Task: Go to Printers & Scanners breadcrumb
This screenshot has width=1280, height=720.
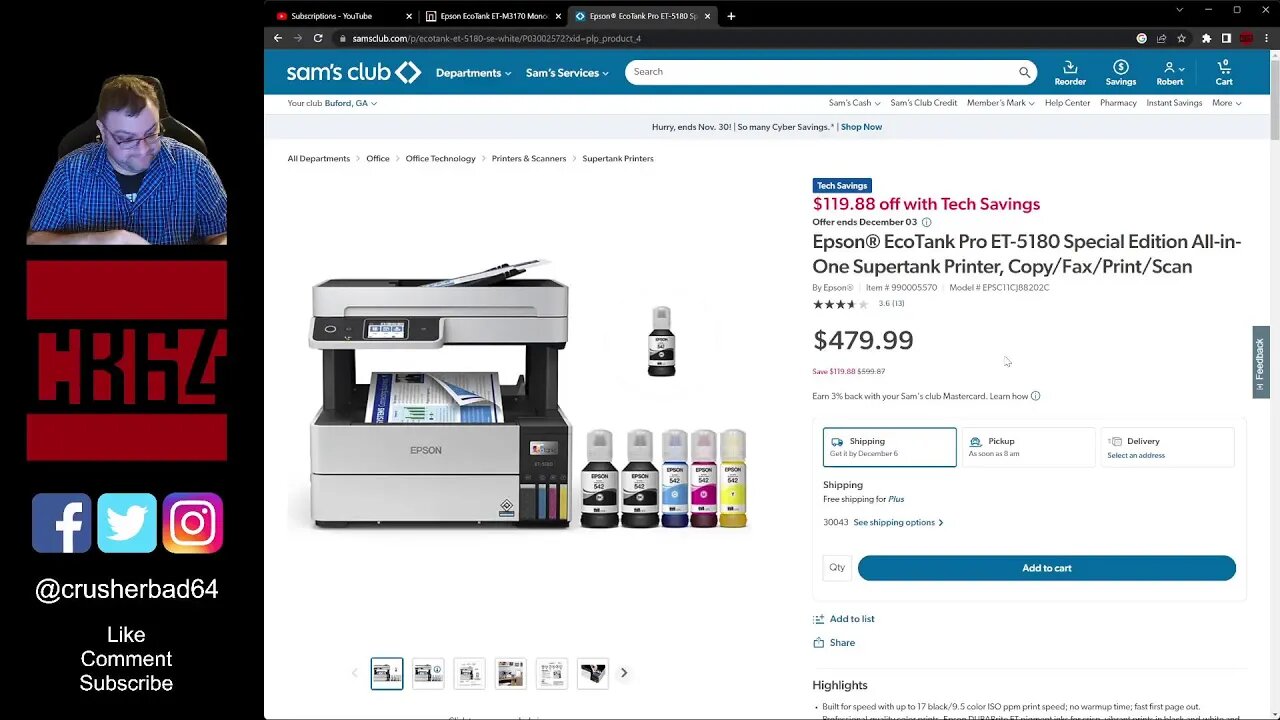Action: 528,158
